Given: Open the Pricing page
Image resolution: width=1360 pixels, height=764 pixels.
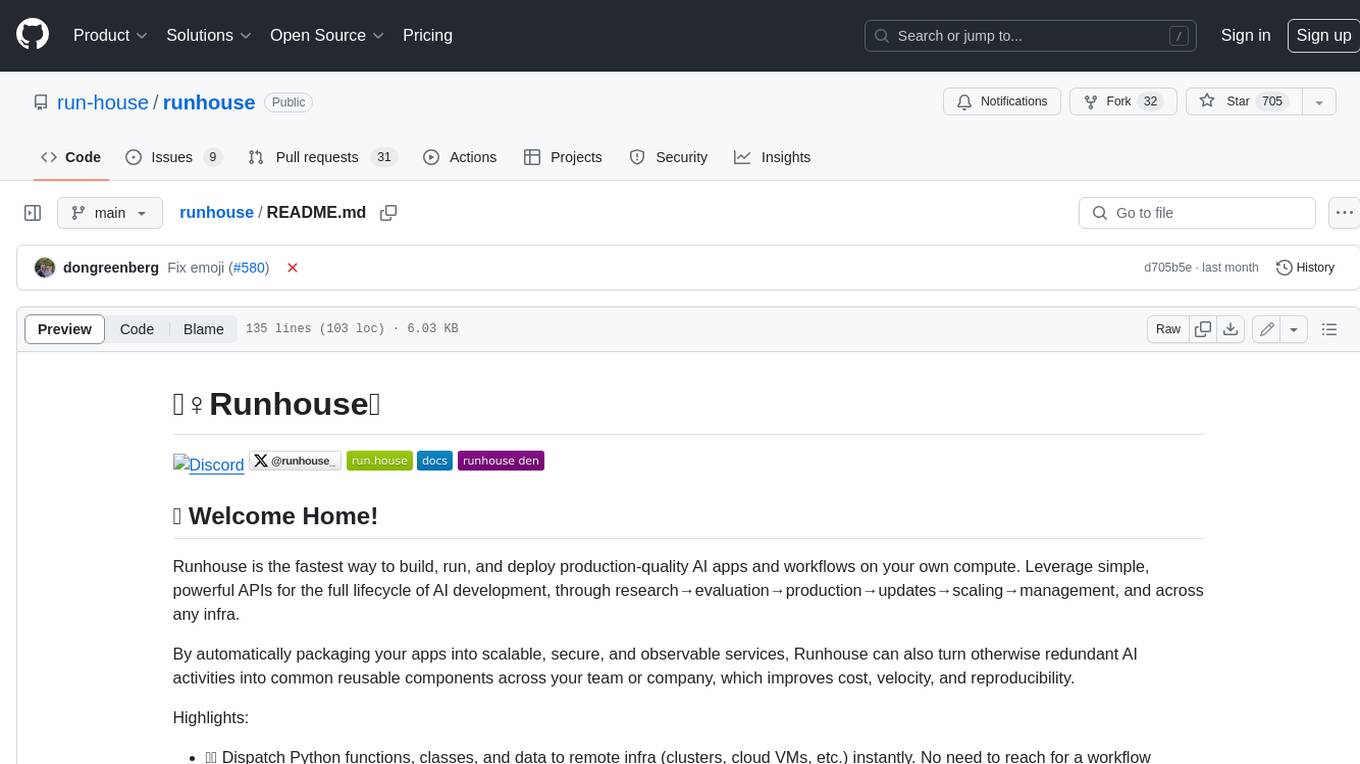Looking at the screenshot, I should pos(427,35).
